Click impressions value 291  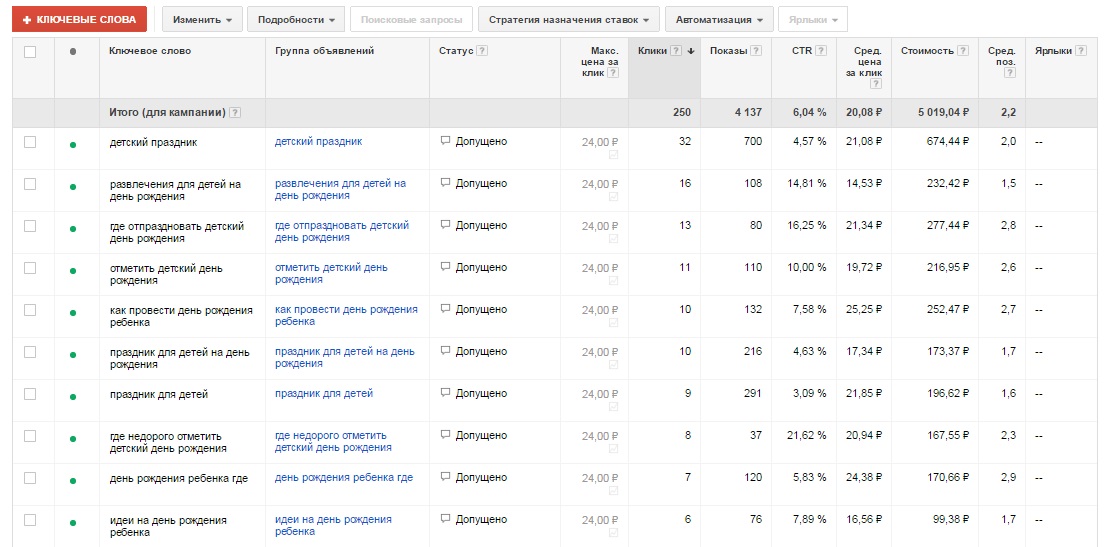[x=753, y=394]
